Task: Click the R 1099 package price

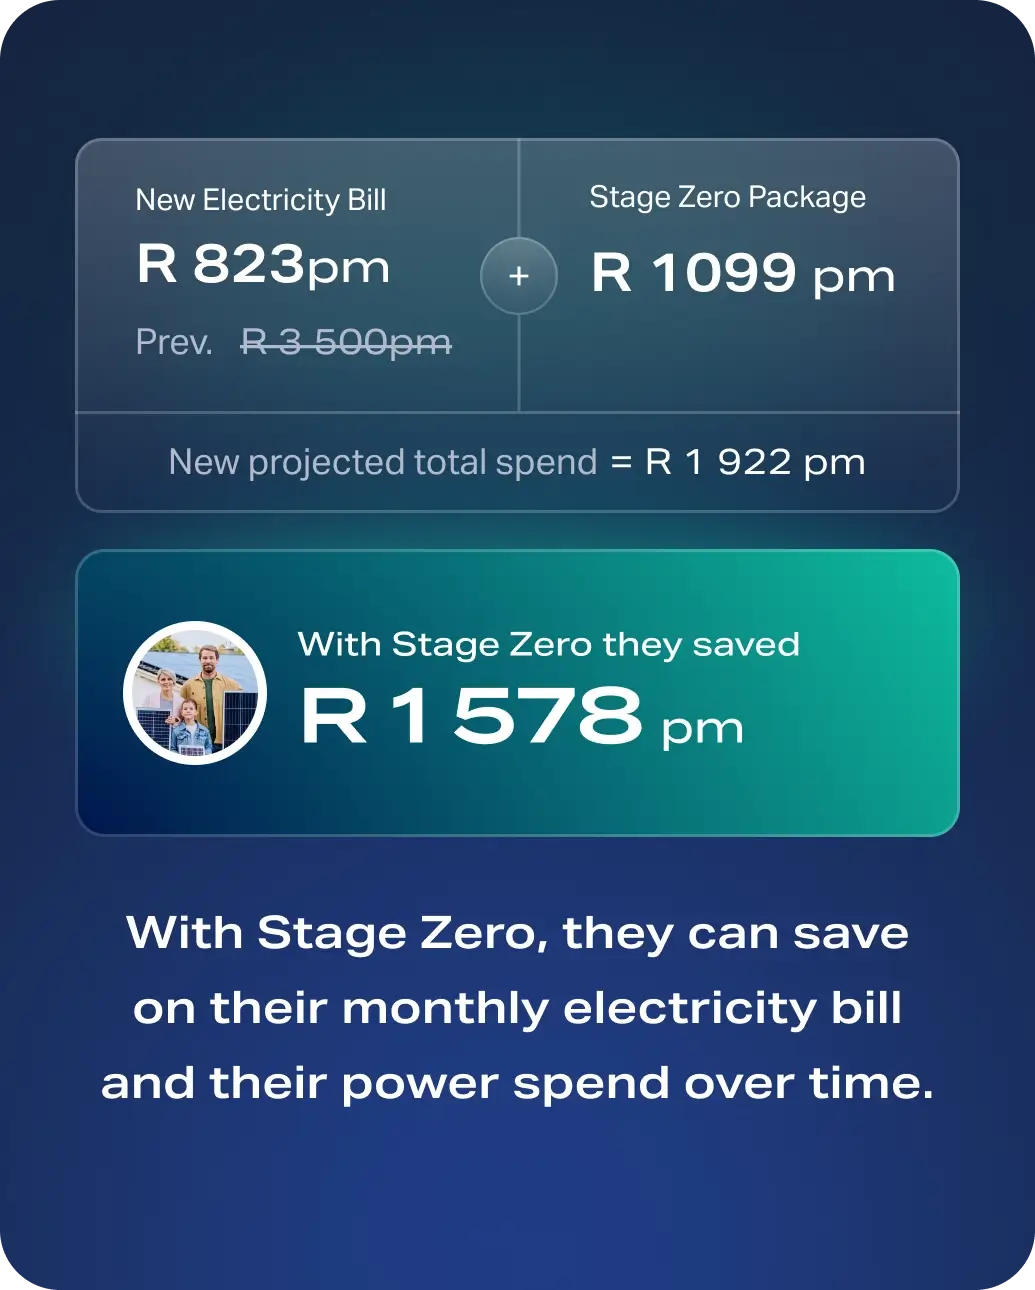Action: click(x=694, y=273)
